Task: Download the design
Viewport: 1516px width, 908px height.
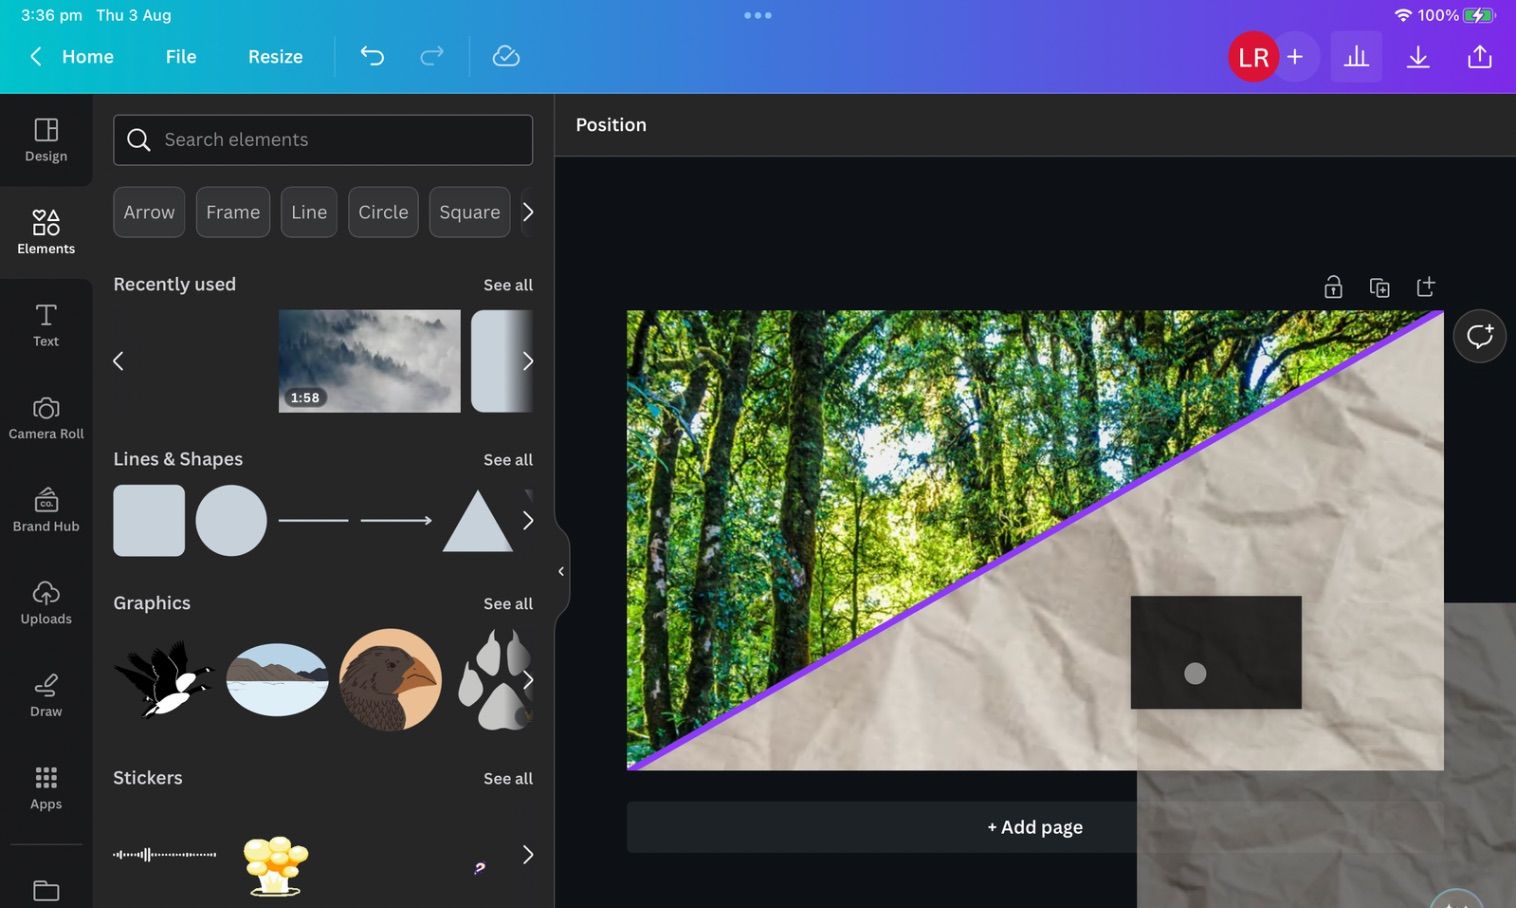Action: [1417, 56]
